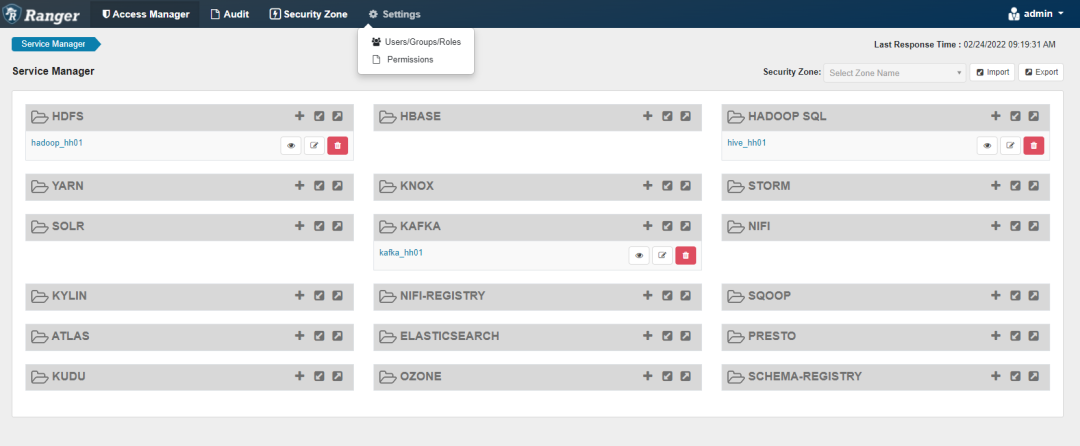1080x446 pixels.
Task: Edit the hive_hh01 service
Action: click(x=1010, y=145)
